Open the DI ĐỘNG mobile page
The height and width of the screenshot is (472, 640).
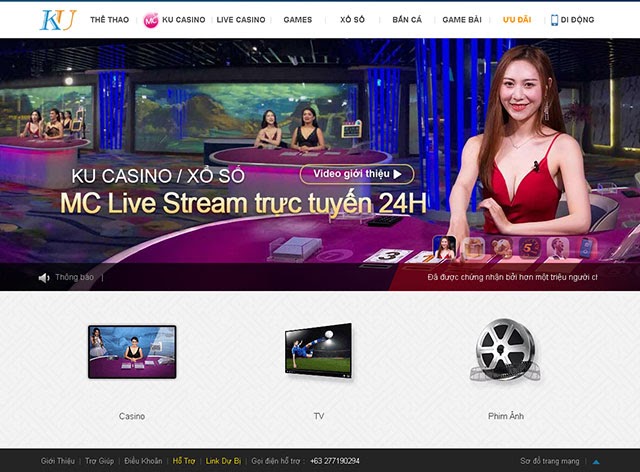577,20
